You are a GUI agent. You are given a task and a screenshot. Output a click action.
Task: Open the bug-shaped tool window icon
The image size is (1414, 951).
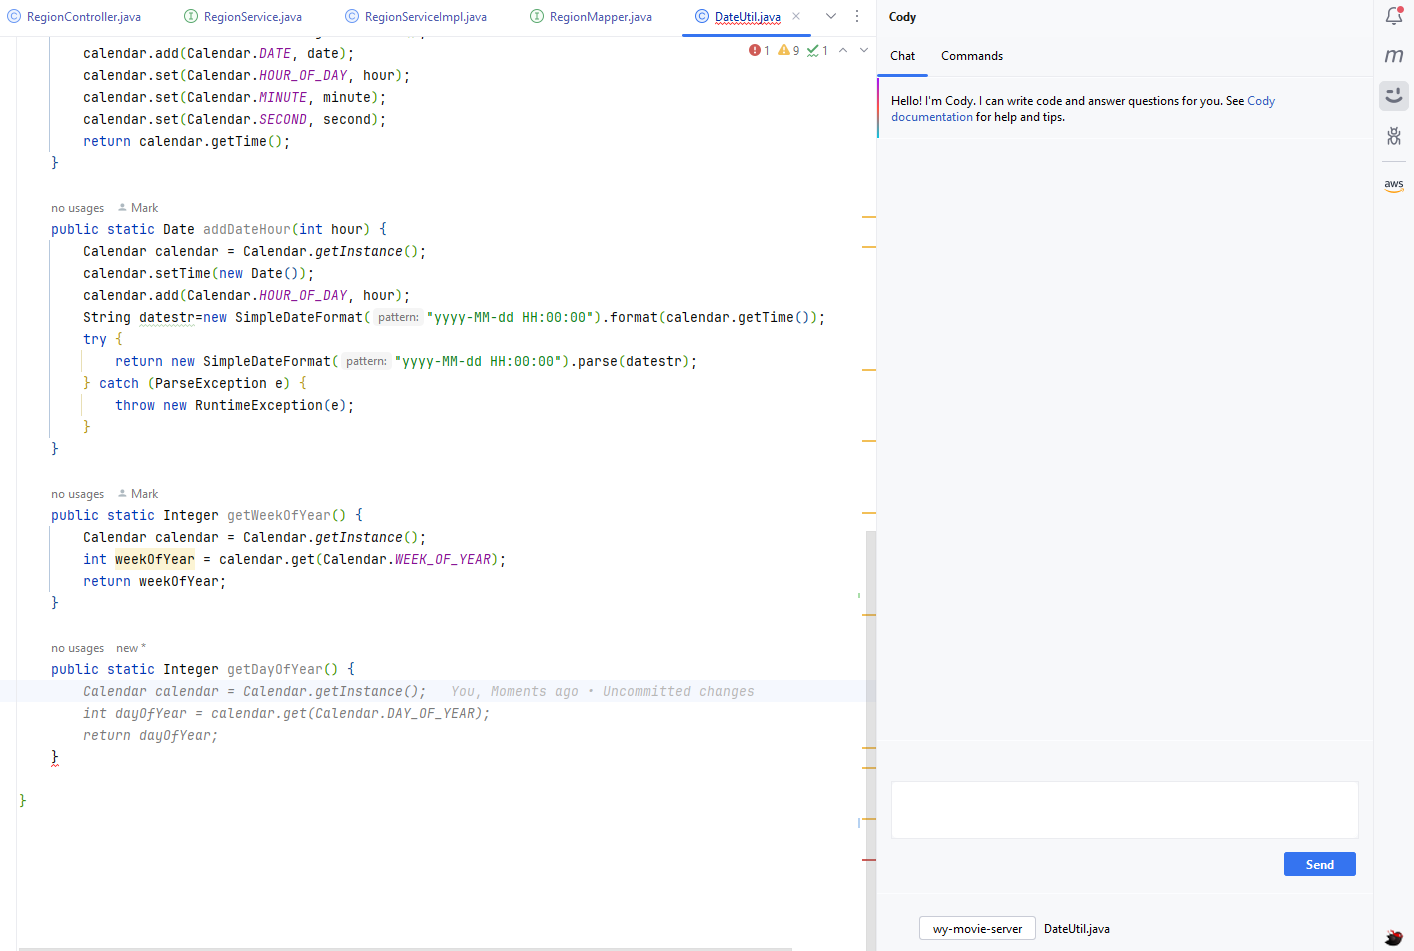point(1394,136)
